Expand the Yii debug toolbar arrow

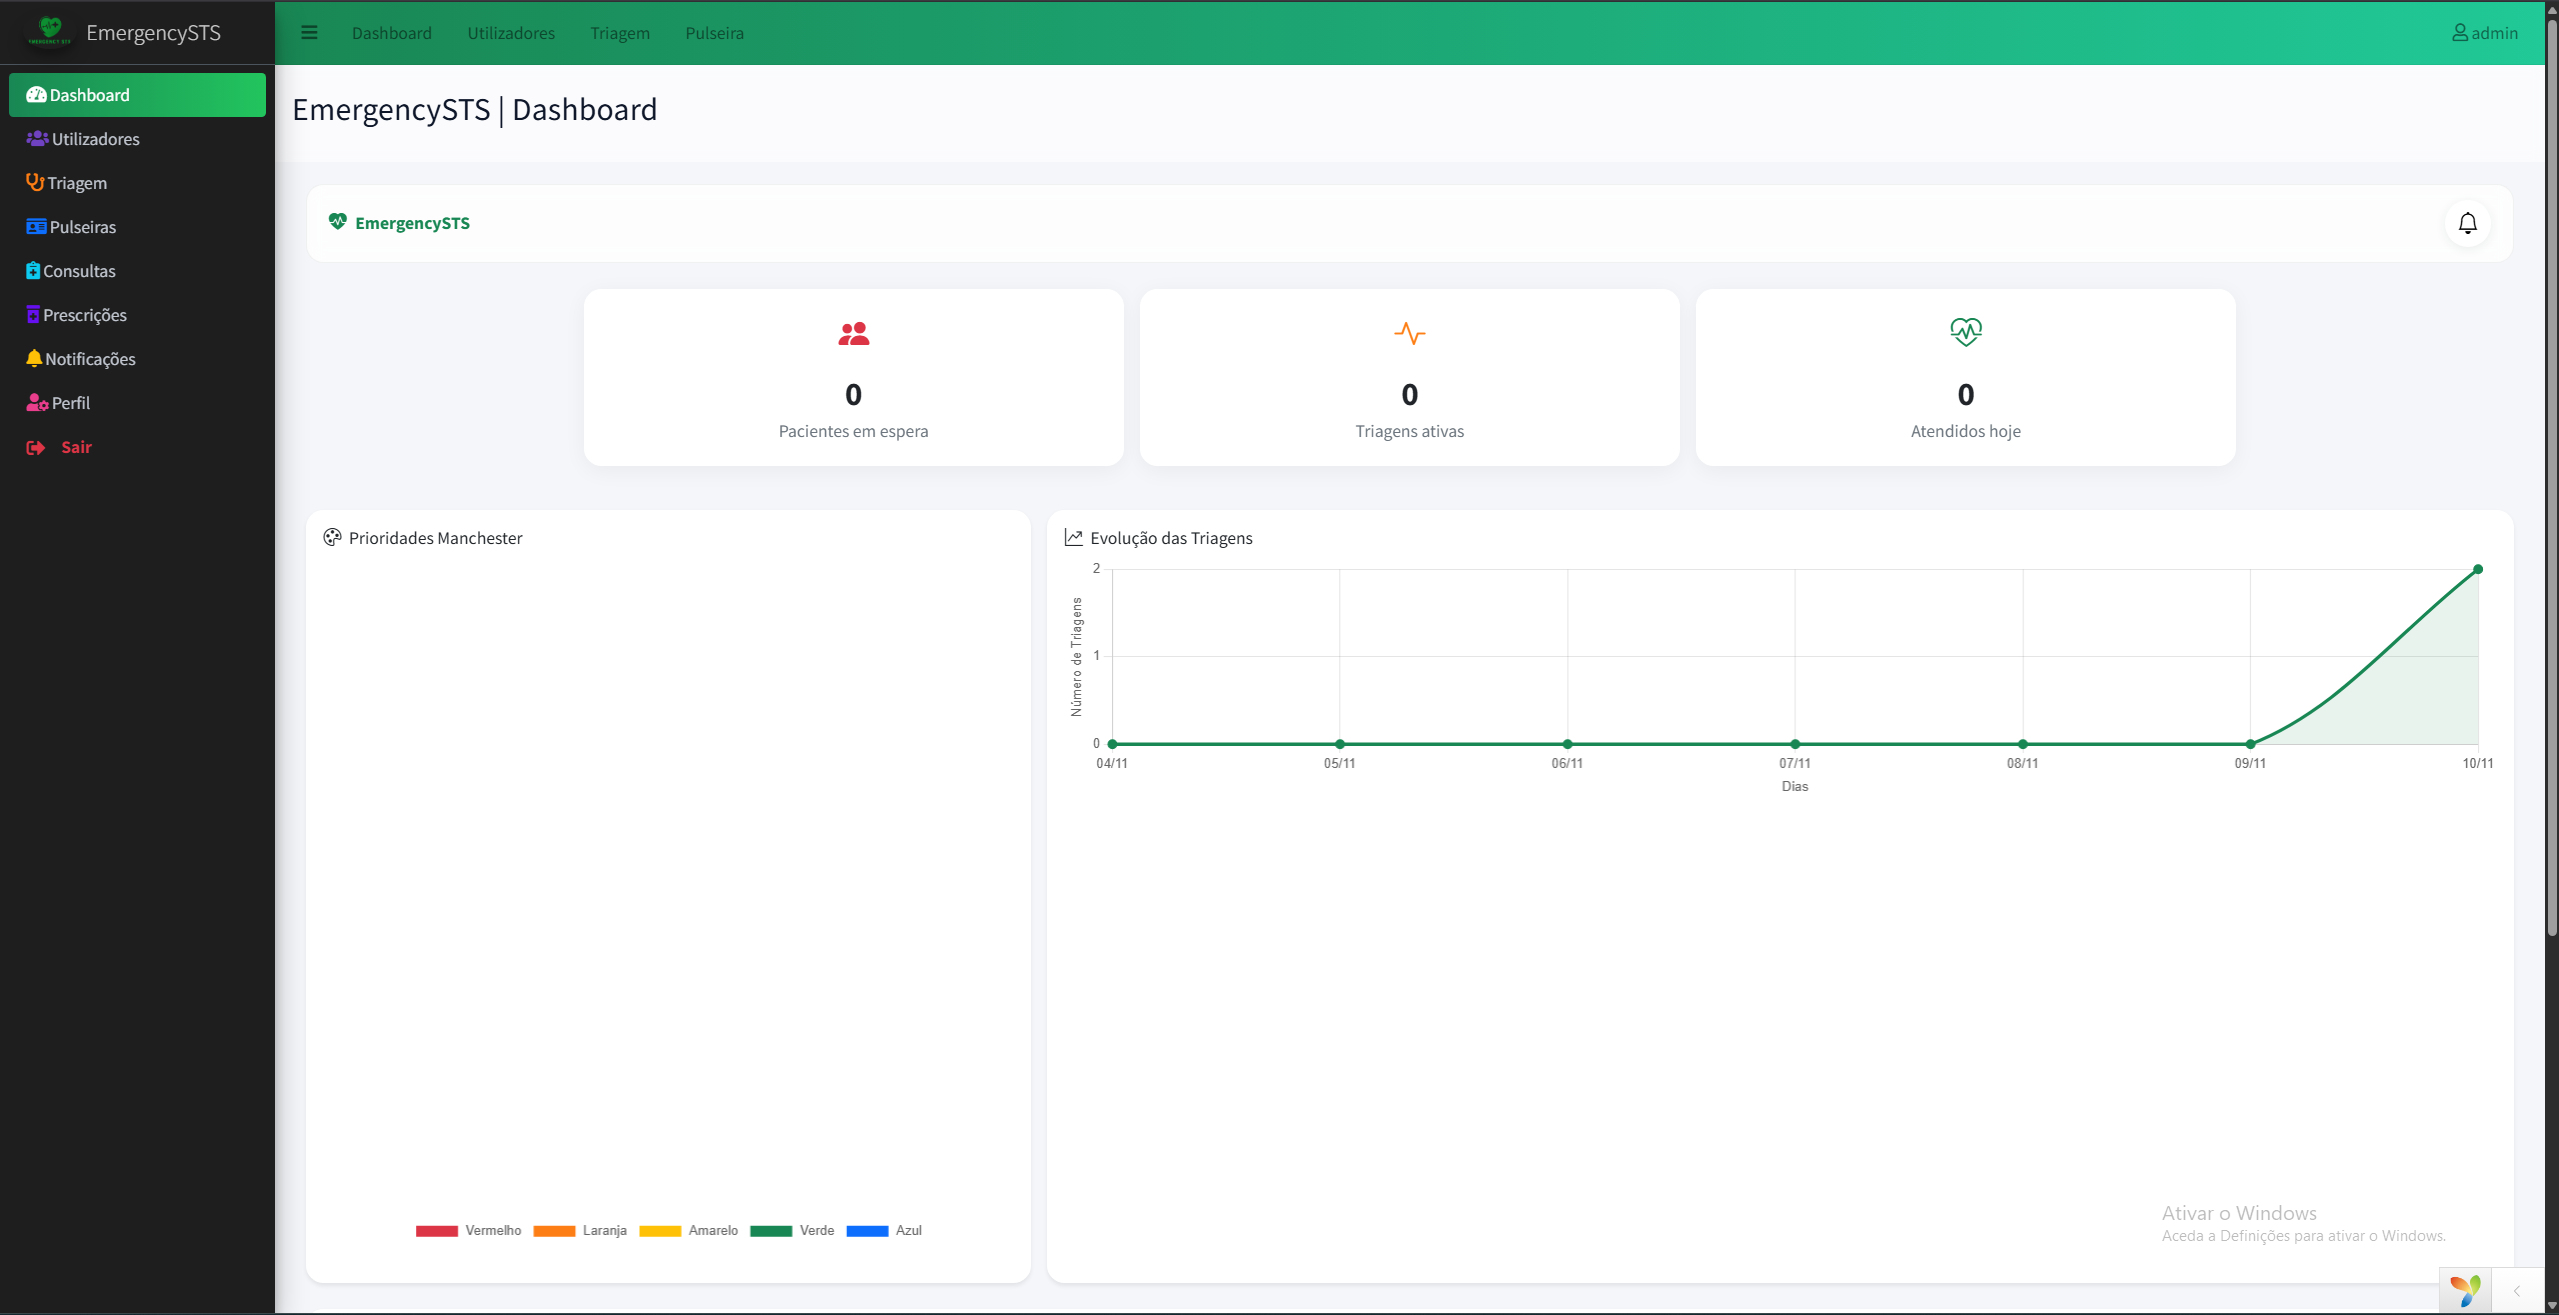point(2516,1291)
